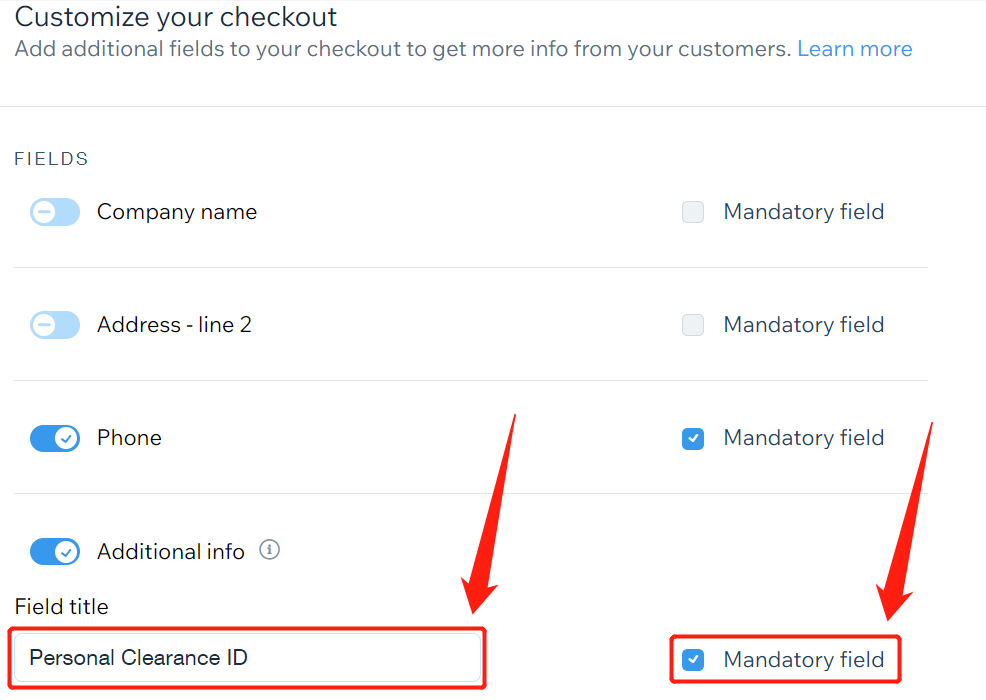Turn on the Address - line 2 switch
Screen dimensions: 986x700
click(x=55, y=325)
